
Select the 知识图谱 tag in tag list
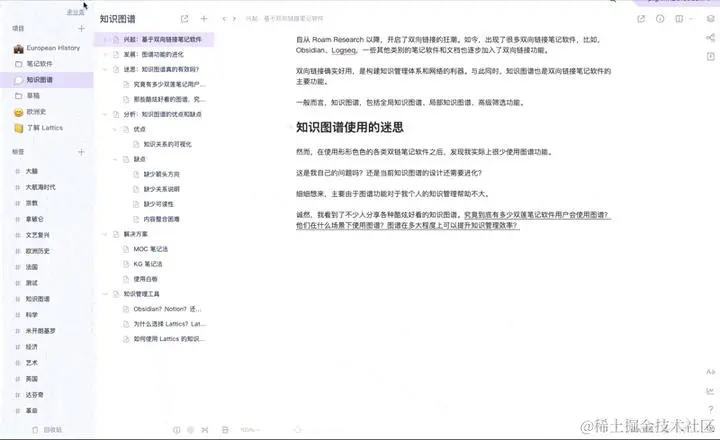pyautogui.click(x=38, y=299)
